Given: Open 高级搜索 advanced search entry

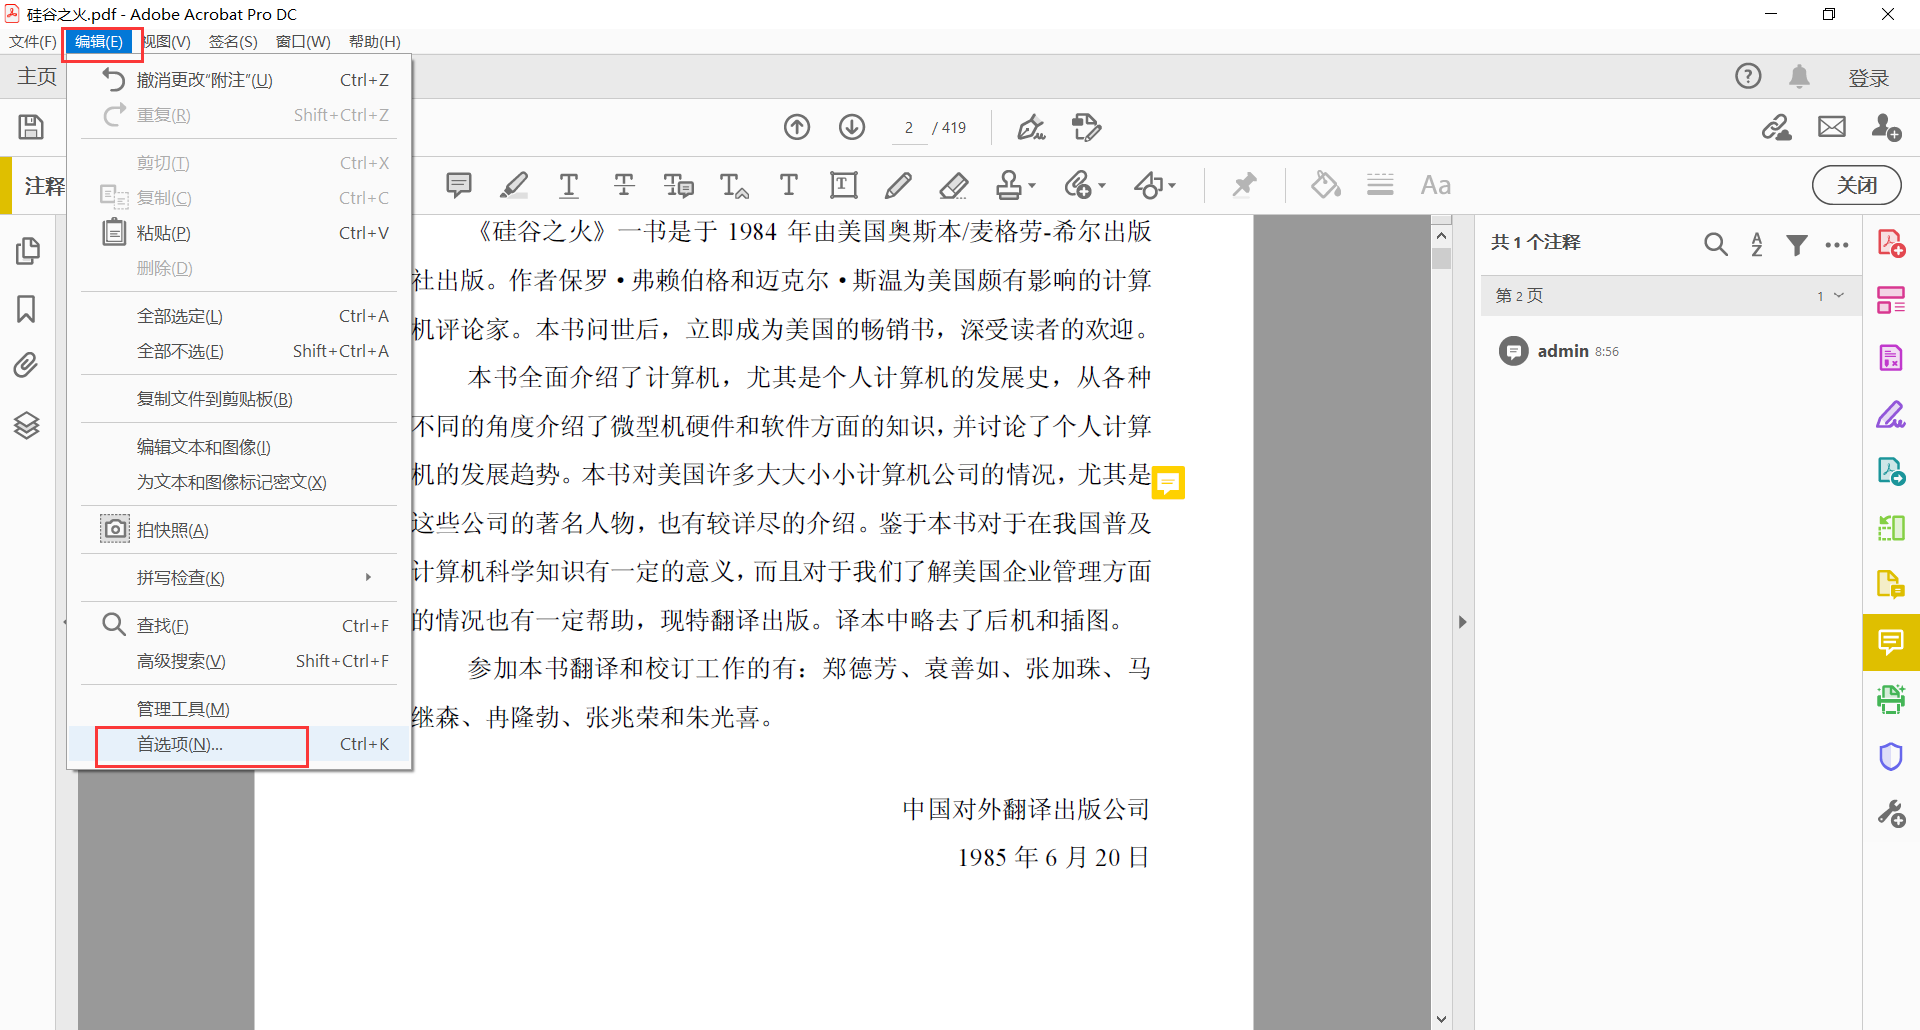Looking at the screenshot, I should (240, 661).
